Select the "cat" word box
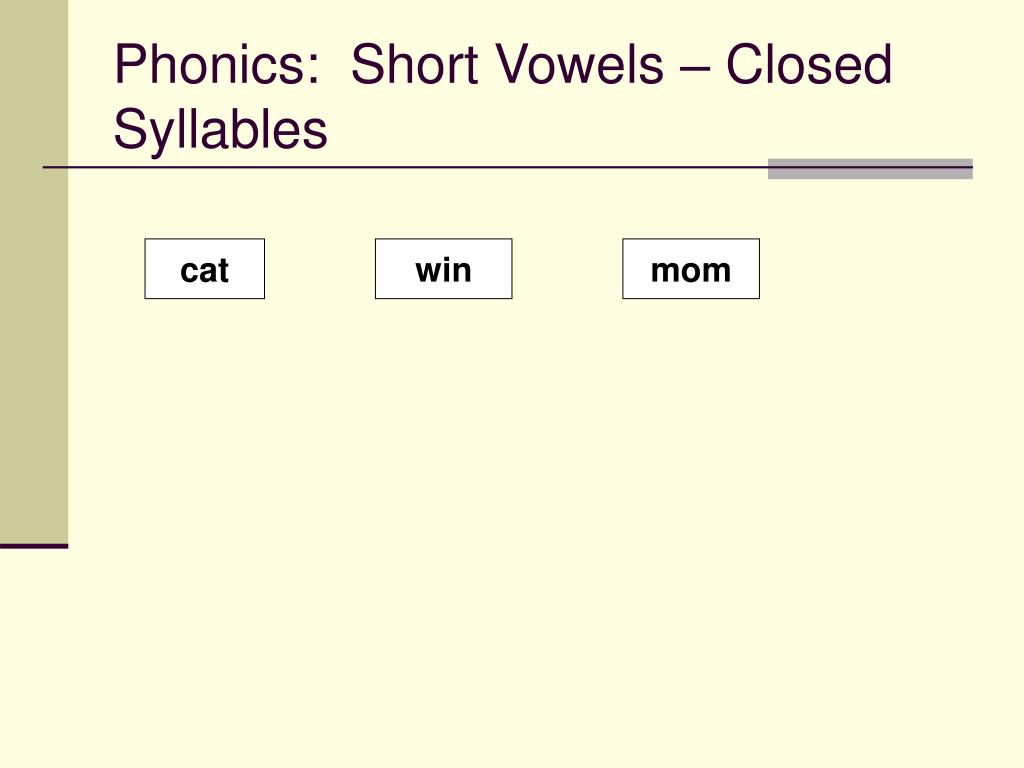 pos(204,268)
